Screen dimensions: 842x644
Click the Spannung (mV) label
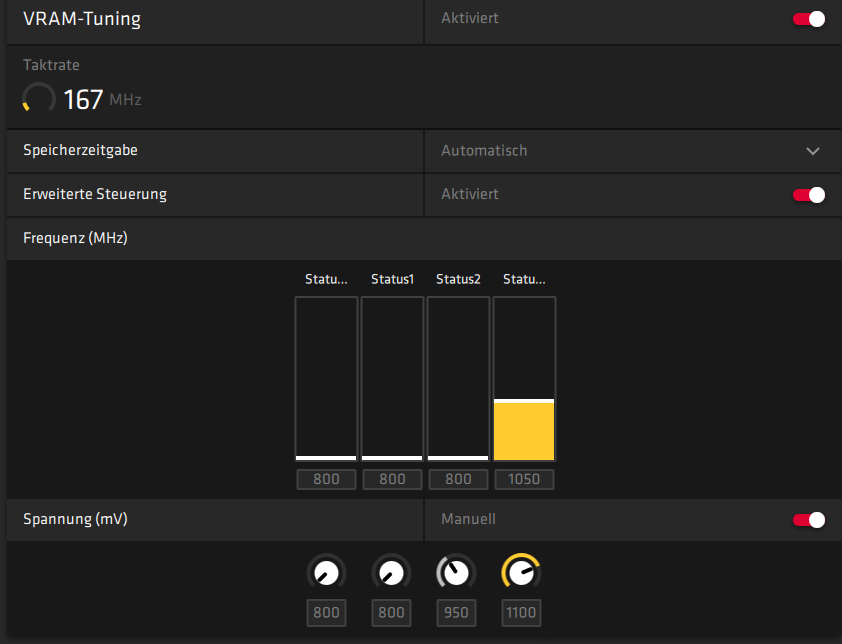tap(75, 519)
